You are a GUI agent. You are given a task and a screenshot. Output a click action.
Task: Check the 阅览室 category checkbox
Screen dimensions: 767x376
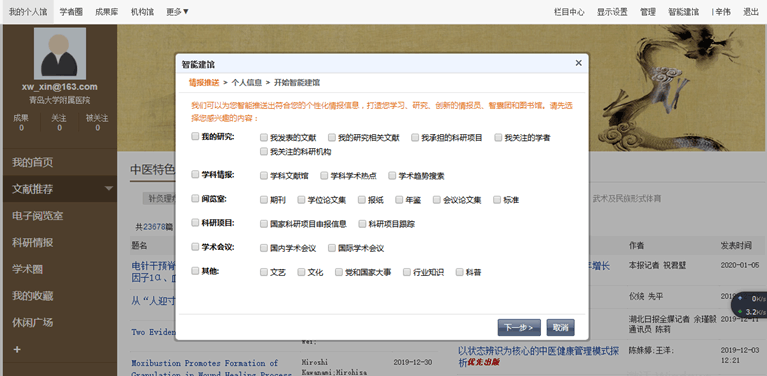[x=195, y=199]
